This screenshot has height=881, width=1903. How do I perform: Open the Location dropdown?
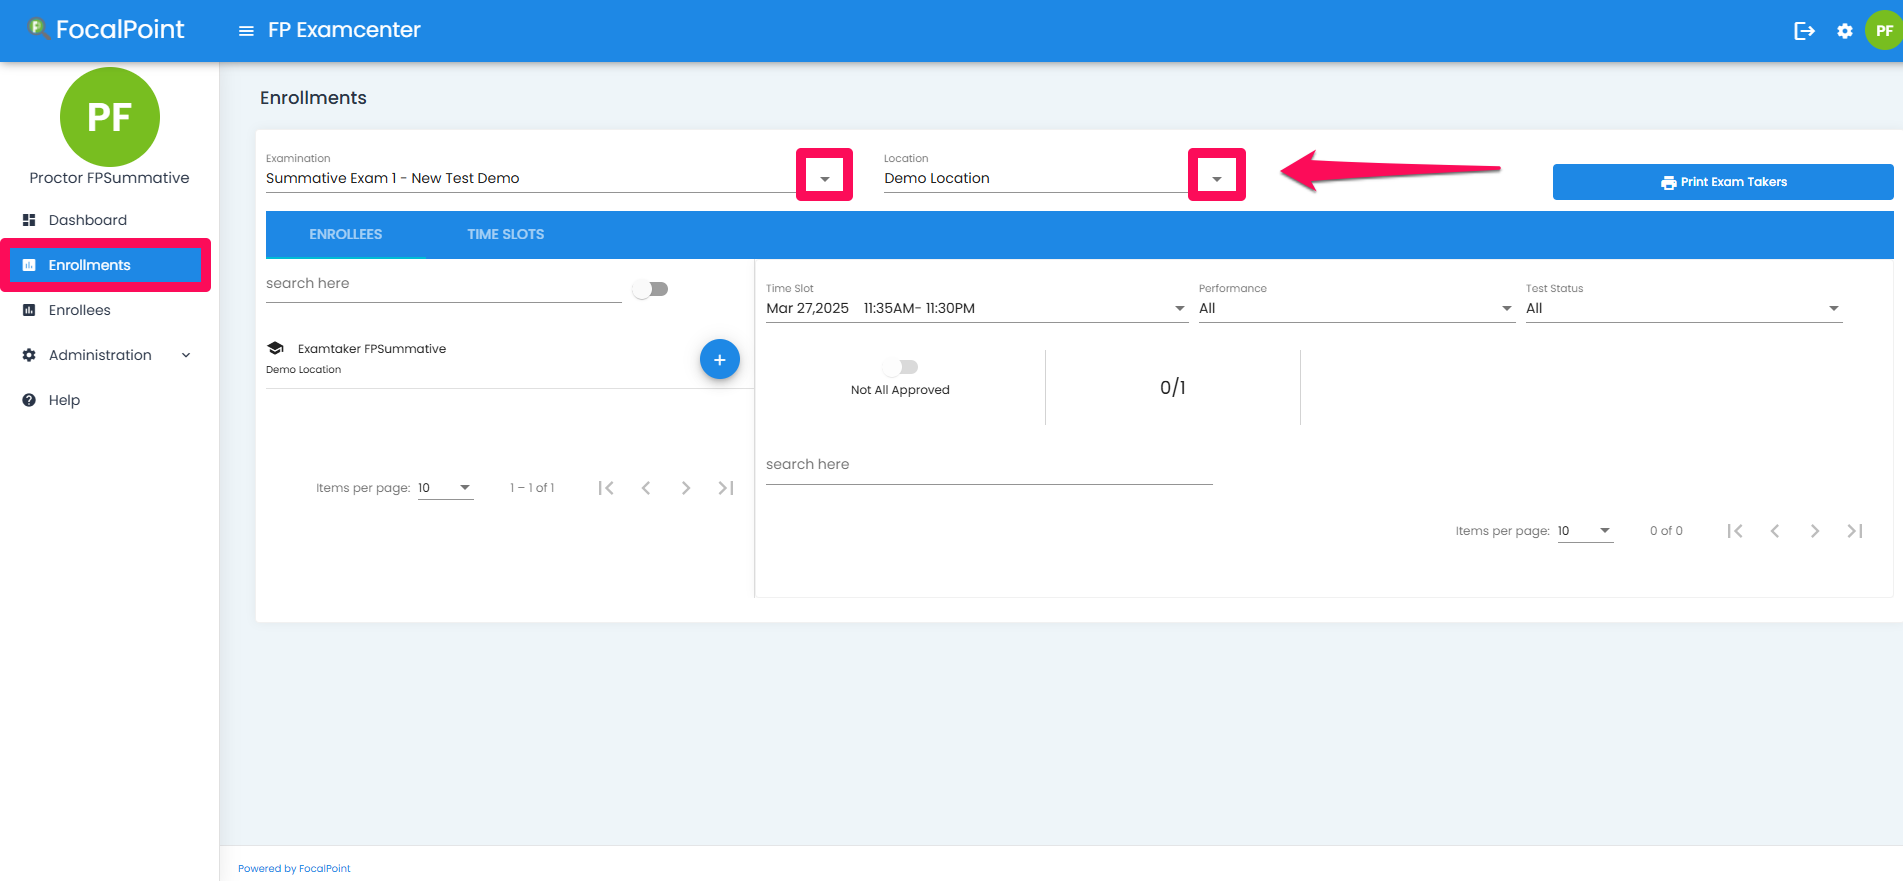[x=1216, y=178]
